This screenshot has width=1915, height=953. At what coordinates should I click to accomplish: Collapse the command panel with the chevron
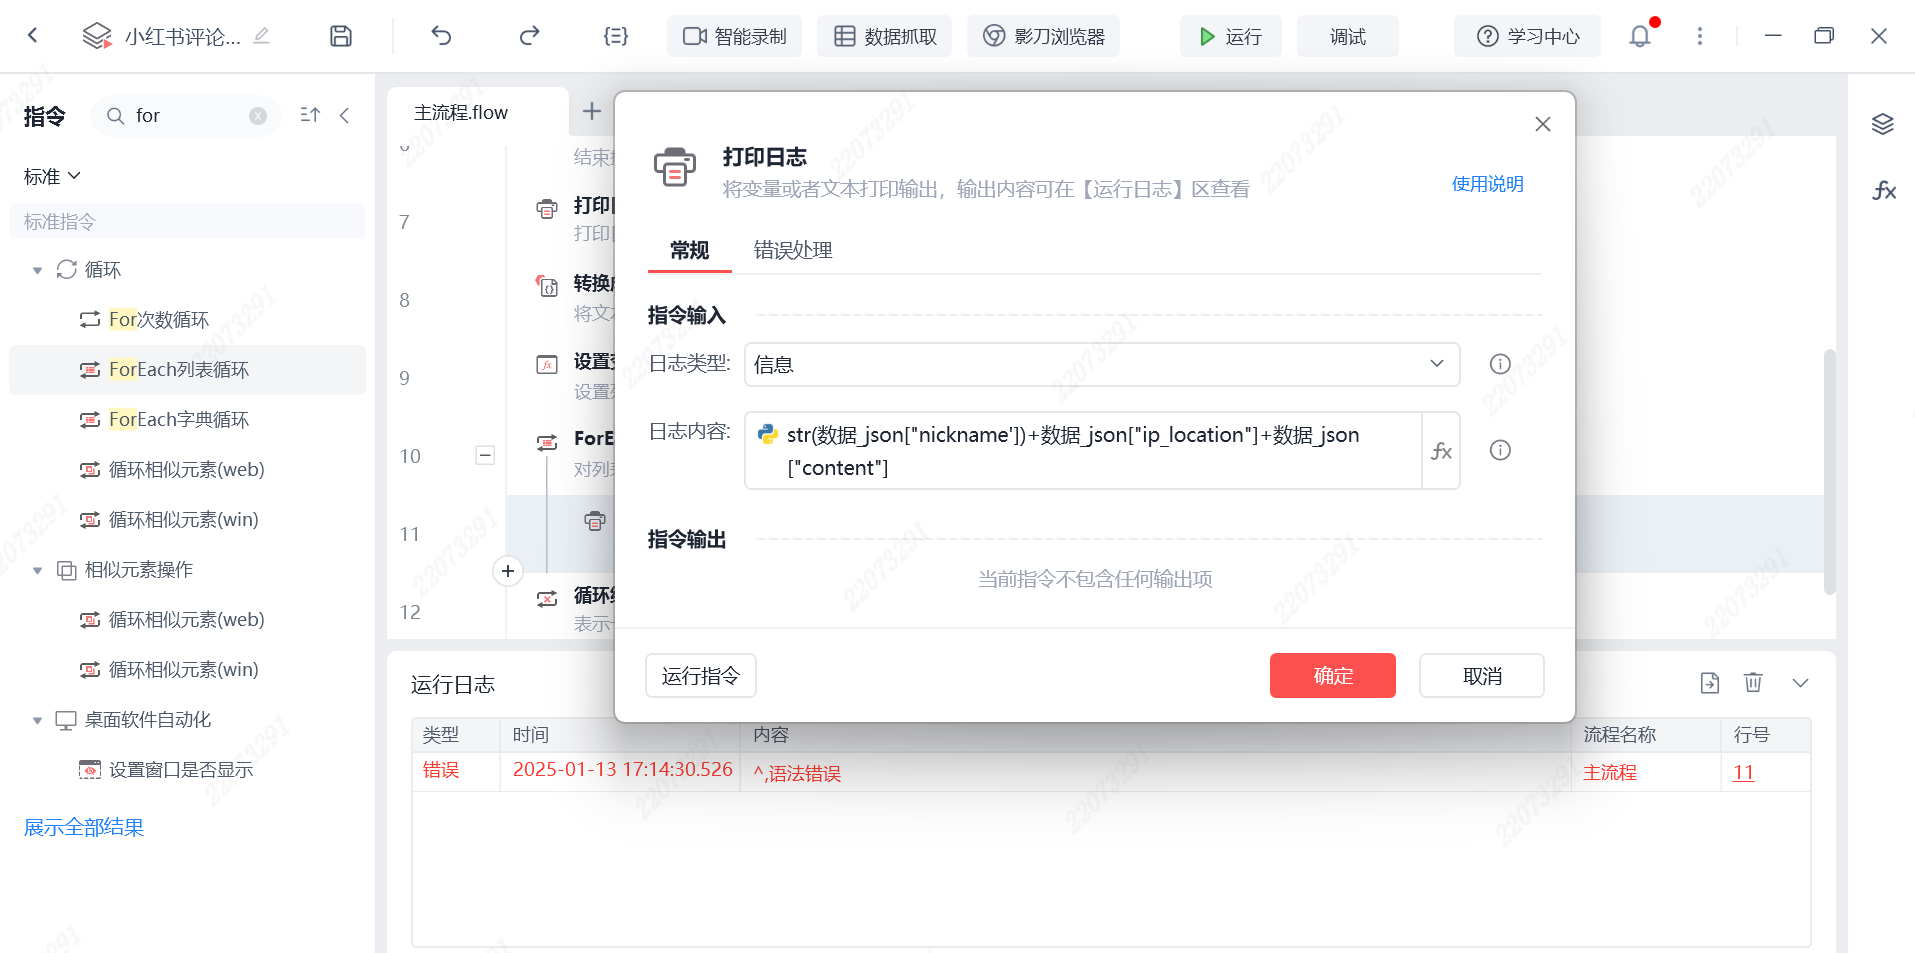pyautogui.click(x=345, y=116)
